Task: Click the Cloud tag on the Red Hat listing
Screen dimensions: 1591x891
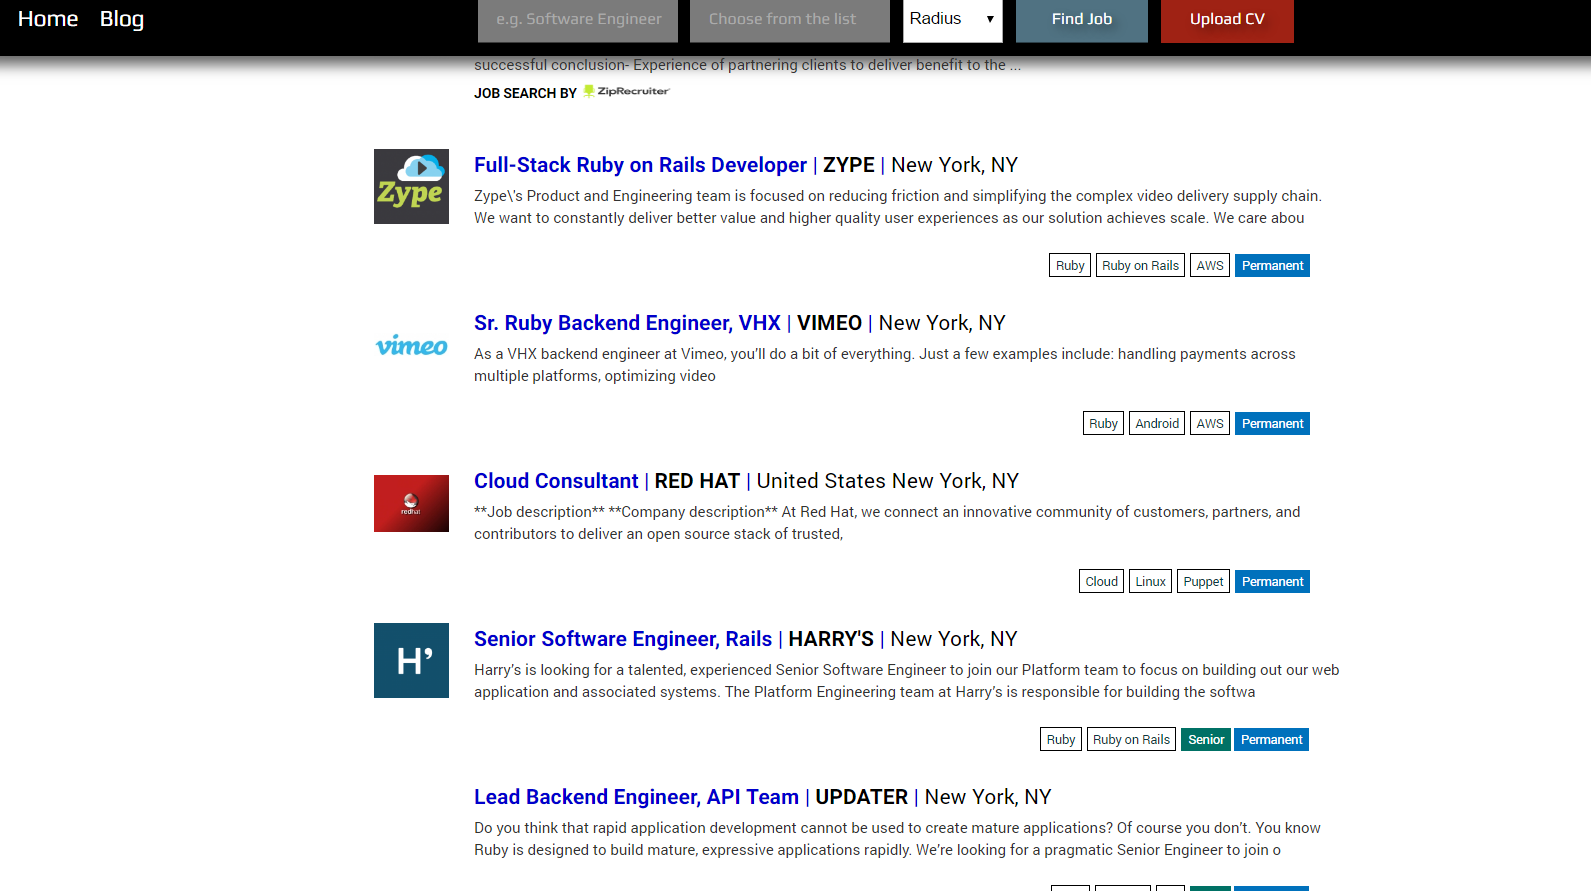Action: click(x=1101, y=581)
